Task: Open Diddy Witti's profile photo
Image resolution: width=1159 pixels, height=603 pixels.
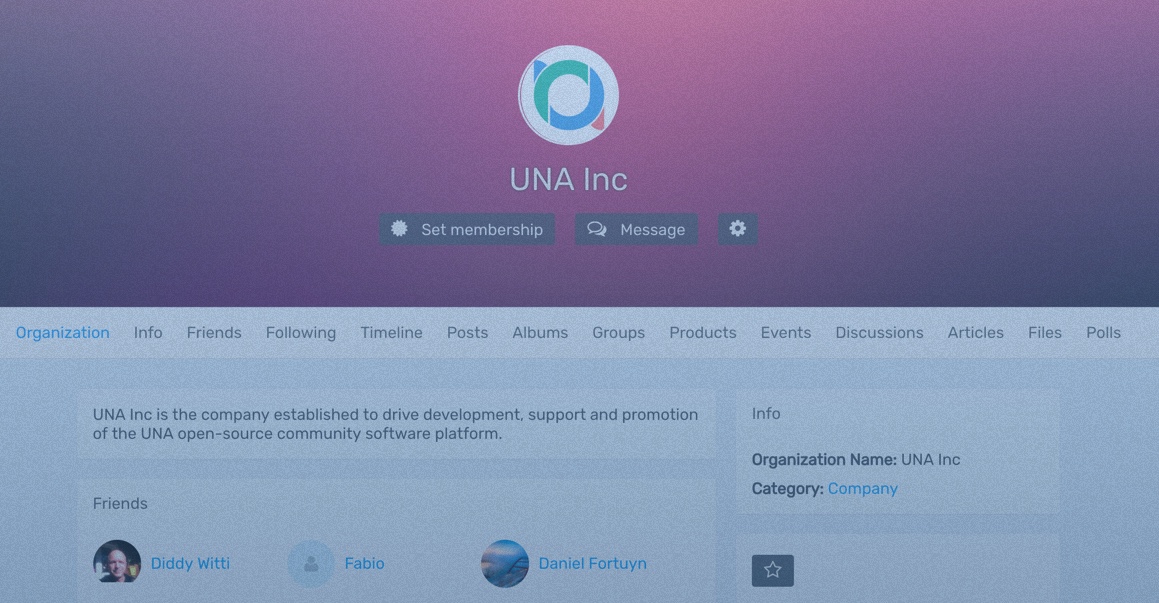Action: [117, 563]
